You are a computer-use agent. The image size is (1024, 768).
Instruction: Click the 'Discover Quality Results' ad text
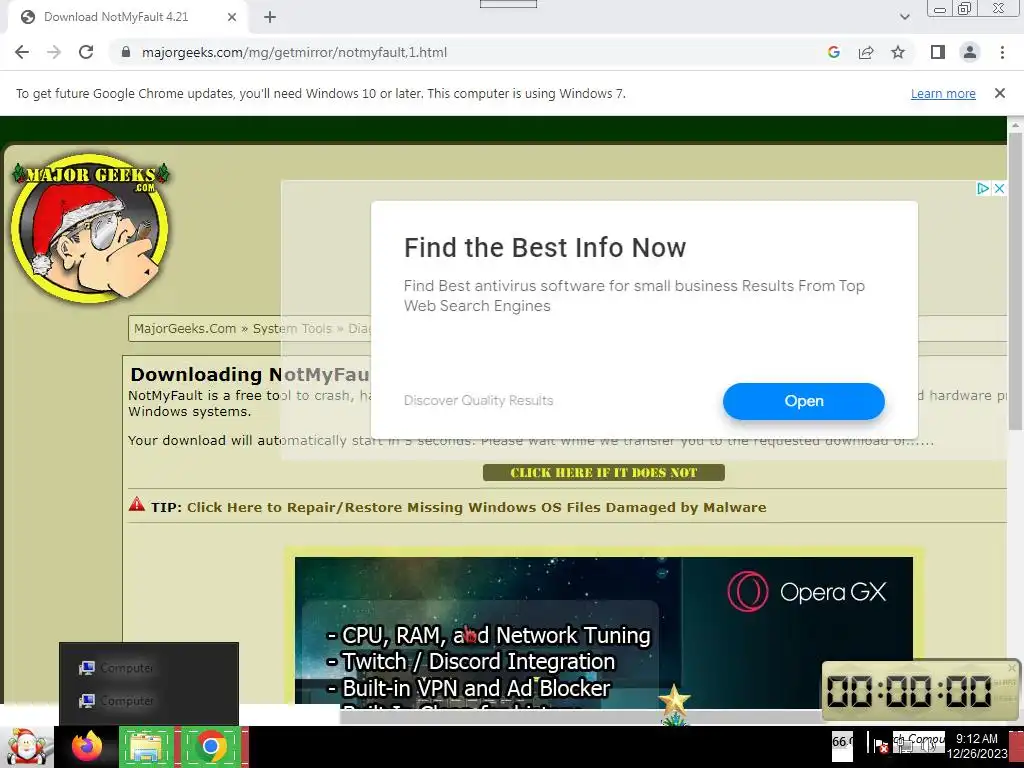pyautogui.click(x=478, y=400)
